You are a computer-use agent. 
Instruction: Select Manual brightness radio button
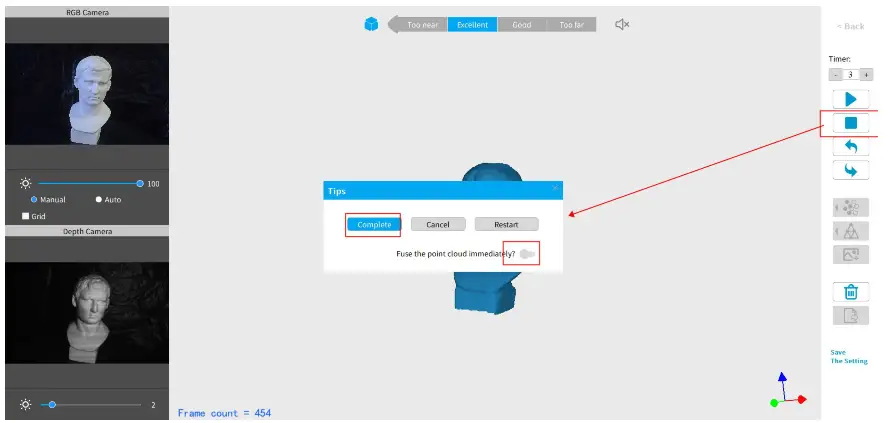(34, 200)
